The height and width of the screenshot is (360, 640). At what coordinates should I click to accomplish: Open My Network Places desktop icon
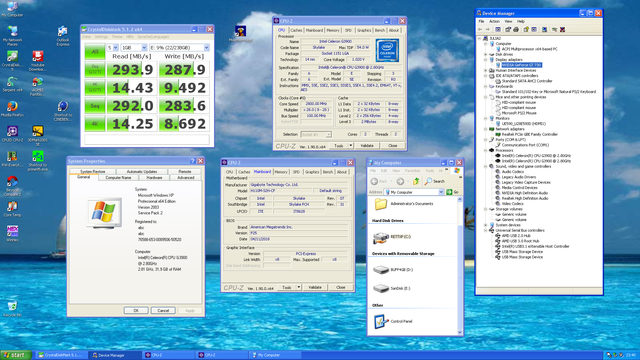tap(12, 36)
